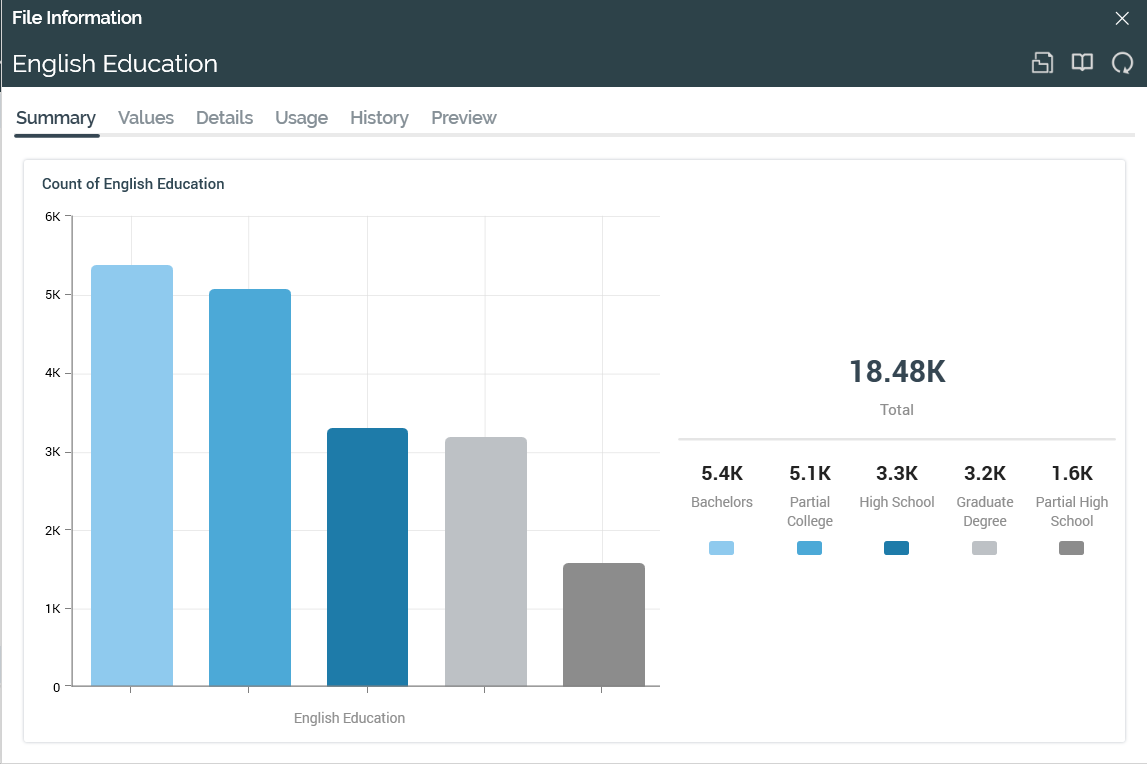Click the shortest dark gray chart bar
This screenshot has width=1147, height=764.
603,625
